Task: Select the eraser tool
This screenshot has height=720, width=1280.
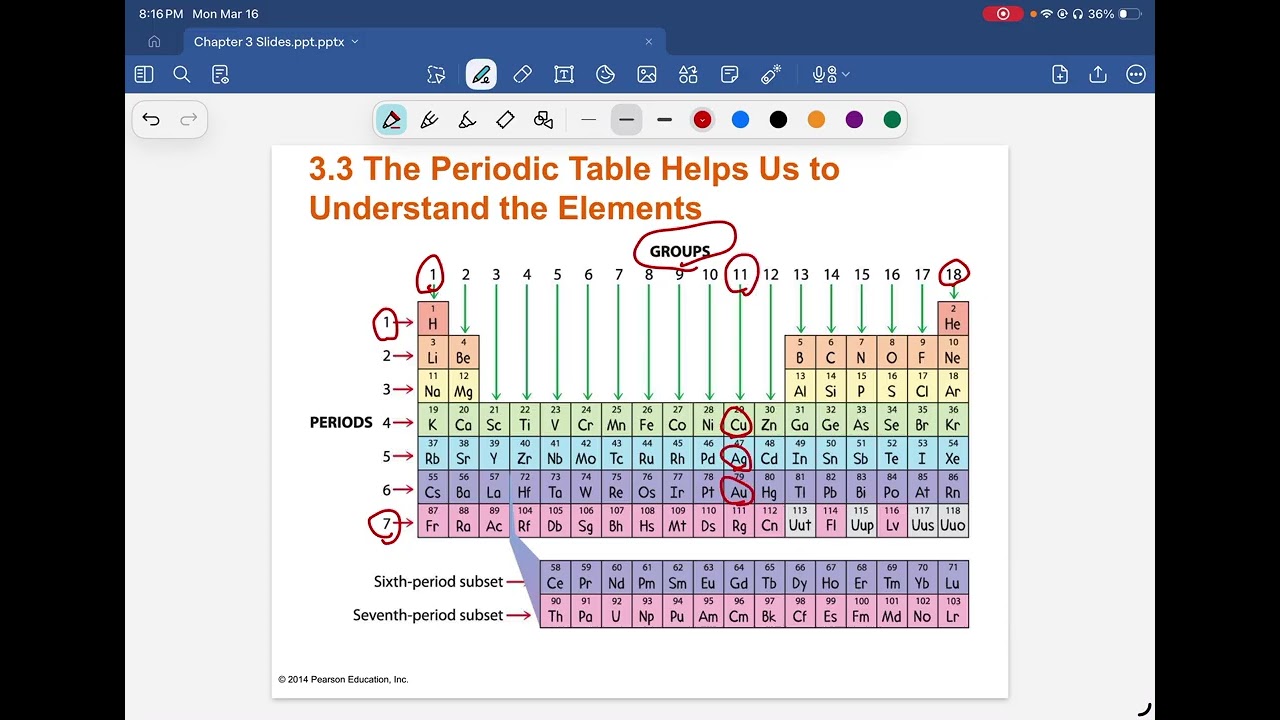Action: click(522, 74)
